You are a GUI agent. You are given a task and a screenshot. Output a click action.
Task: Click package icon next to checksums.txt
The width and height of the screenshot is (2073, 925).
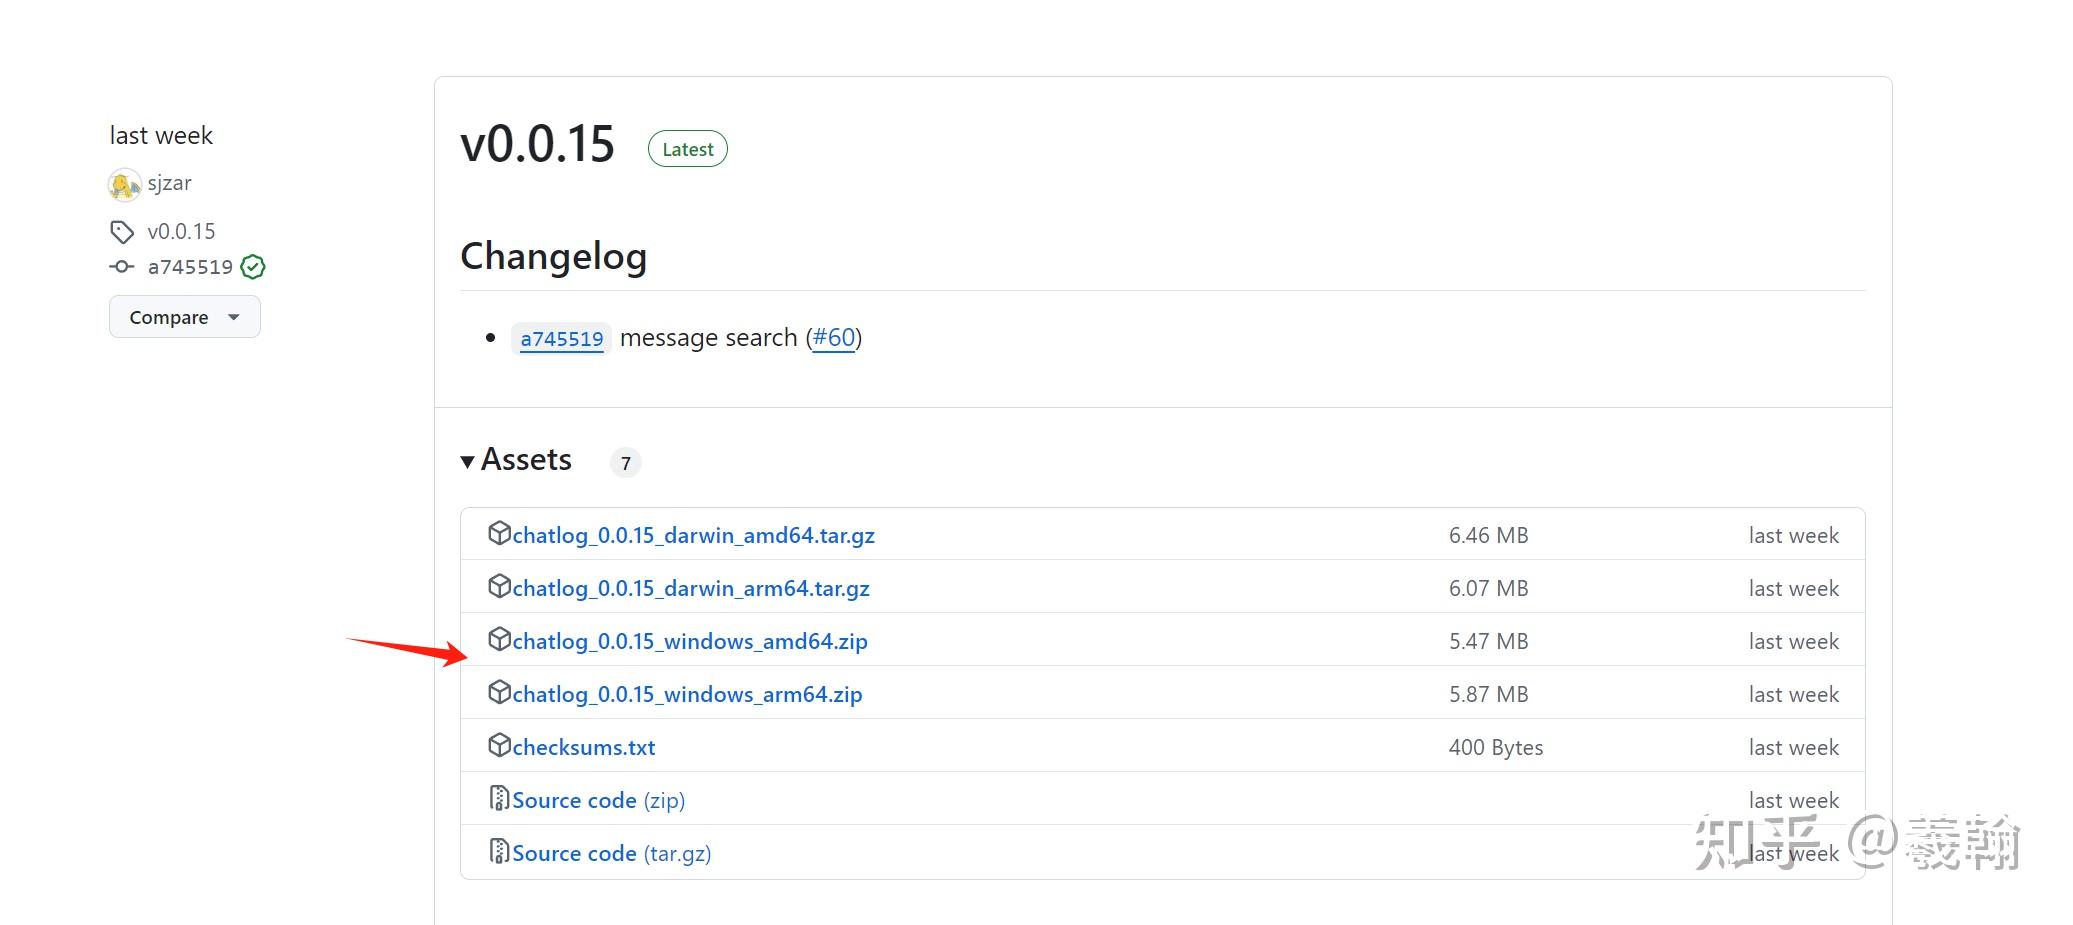[x=499, y=746]
